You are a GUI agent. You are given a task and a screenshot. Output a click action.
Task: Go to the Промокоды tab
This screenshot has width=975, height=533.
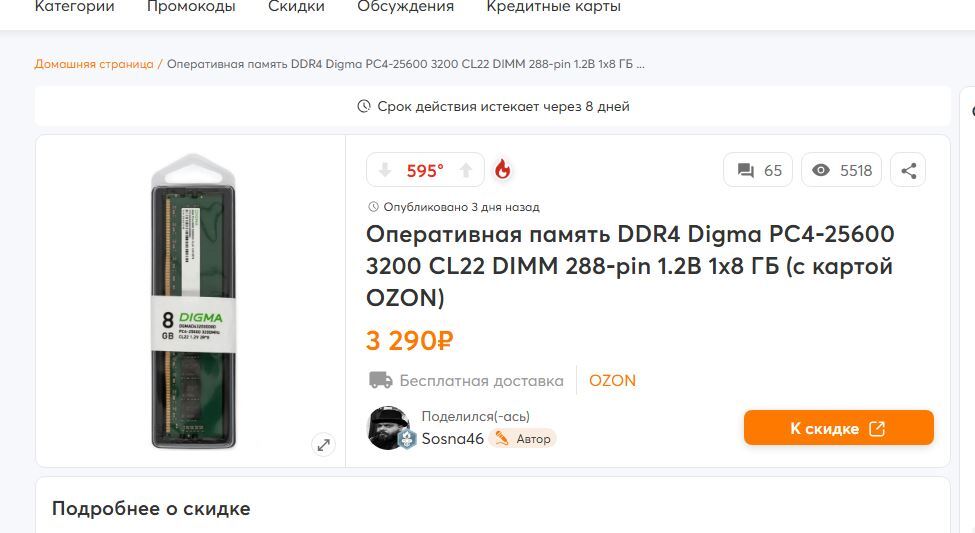pos(191,7)
